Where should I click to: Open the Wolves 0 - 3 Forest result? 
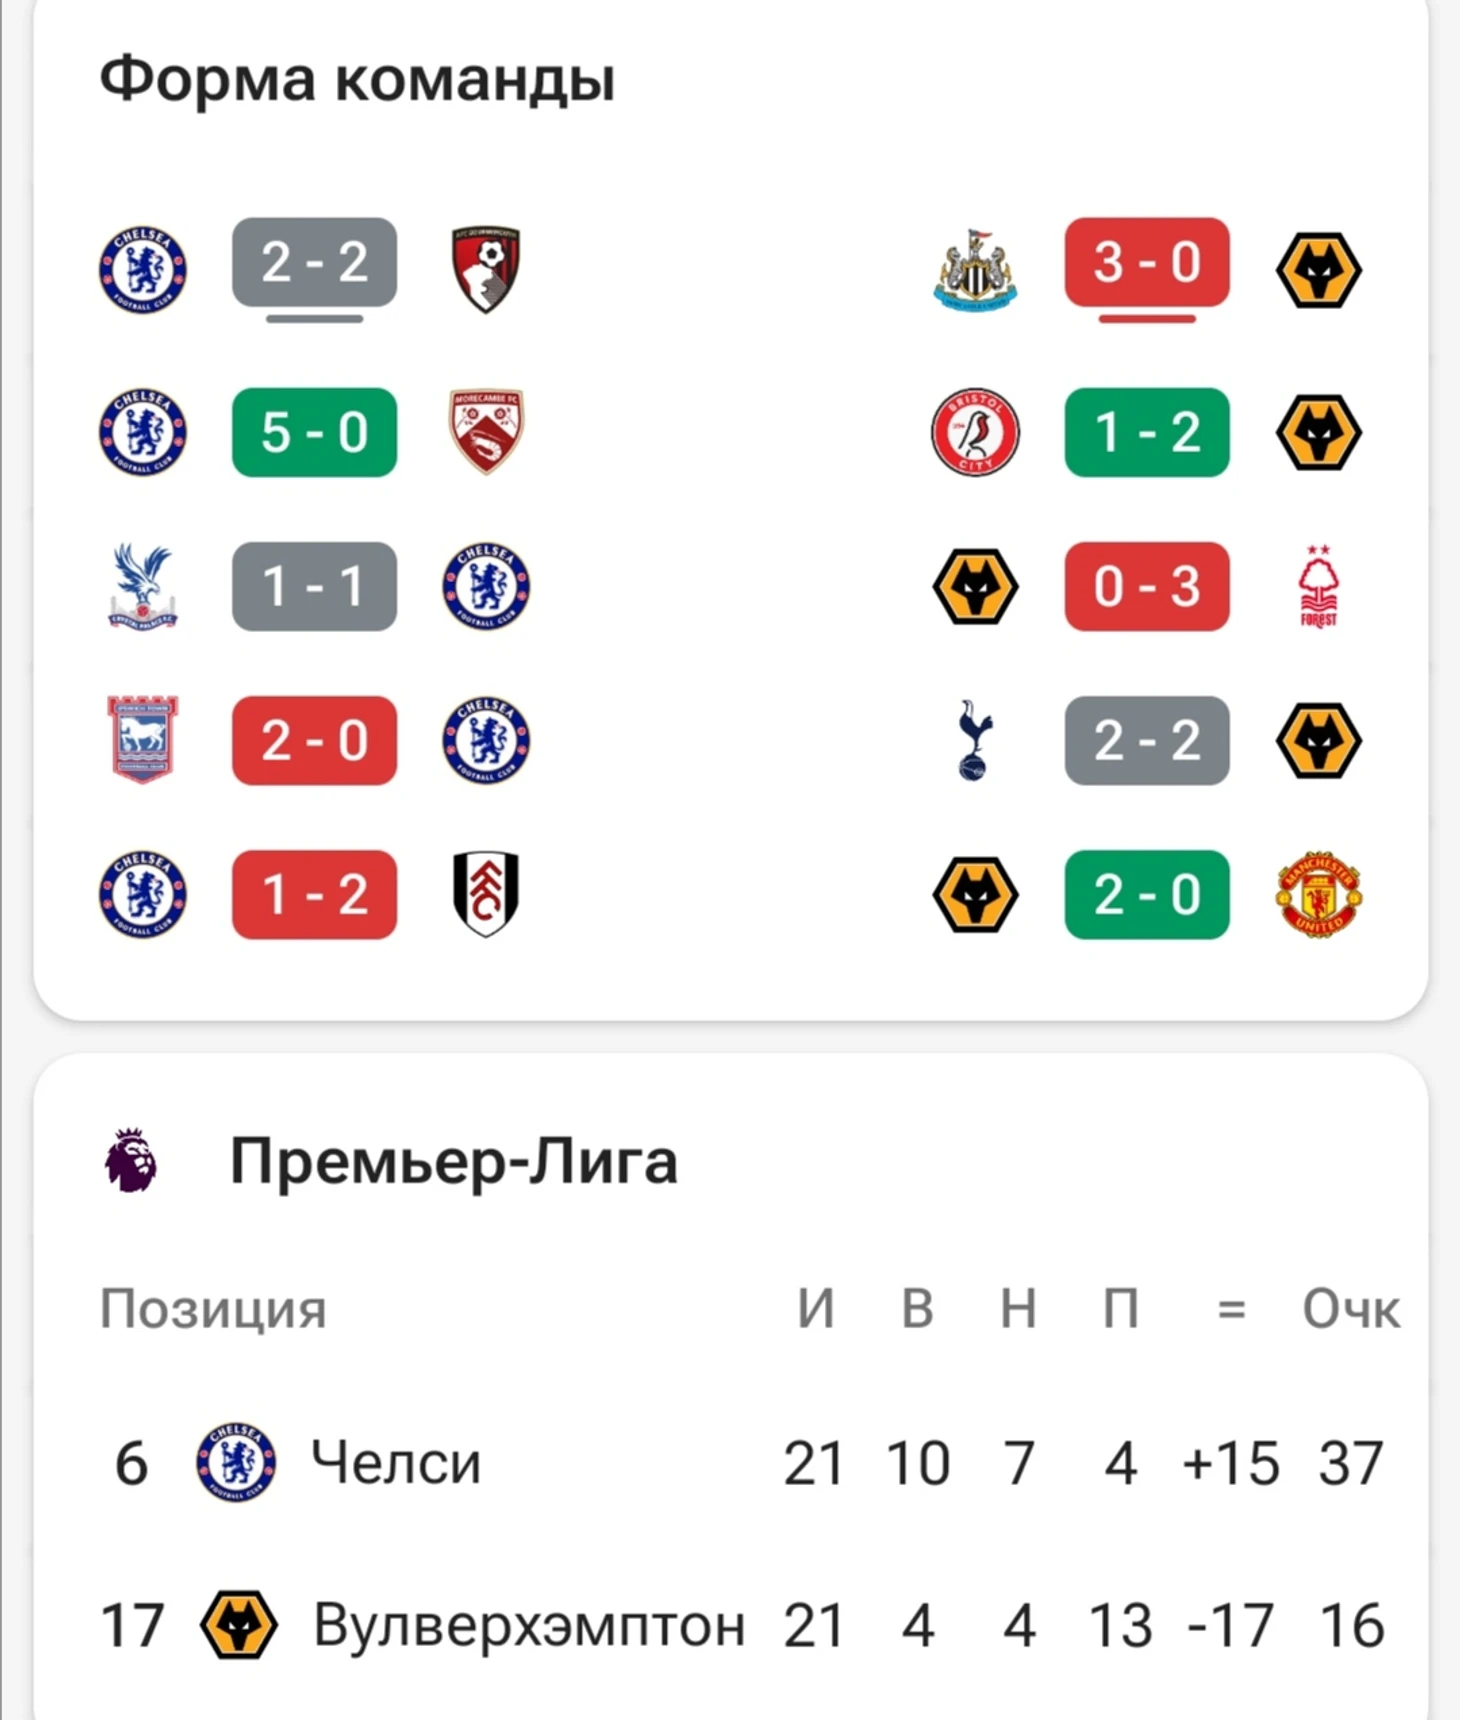(1147, 586)
